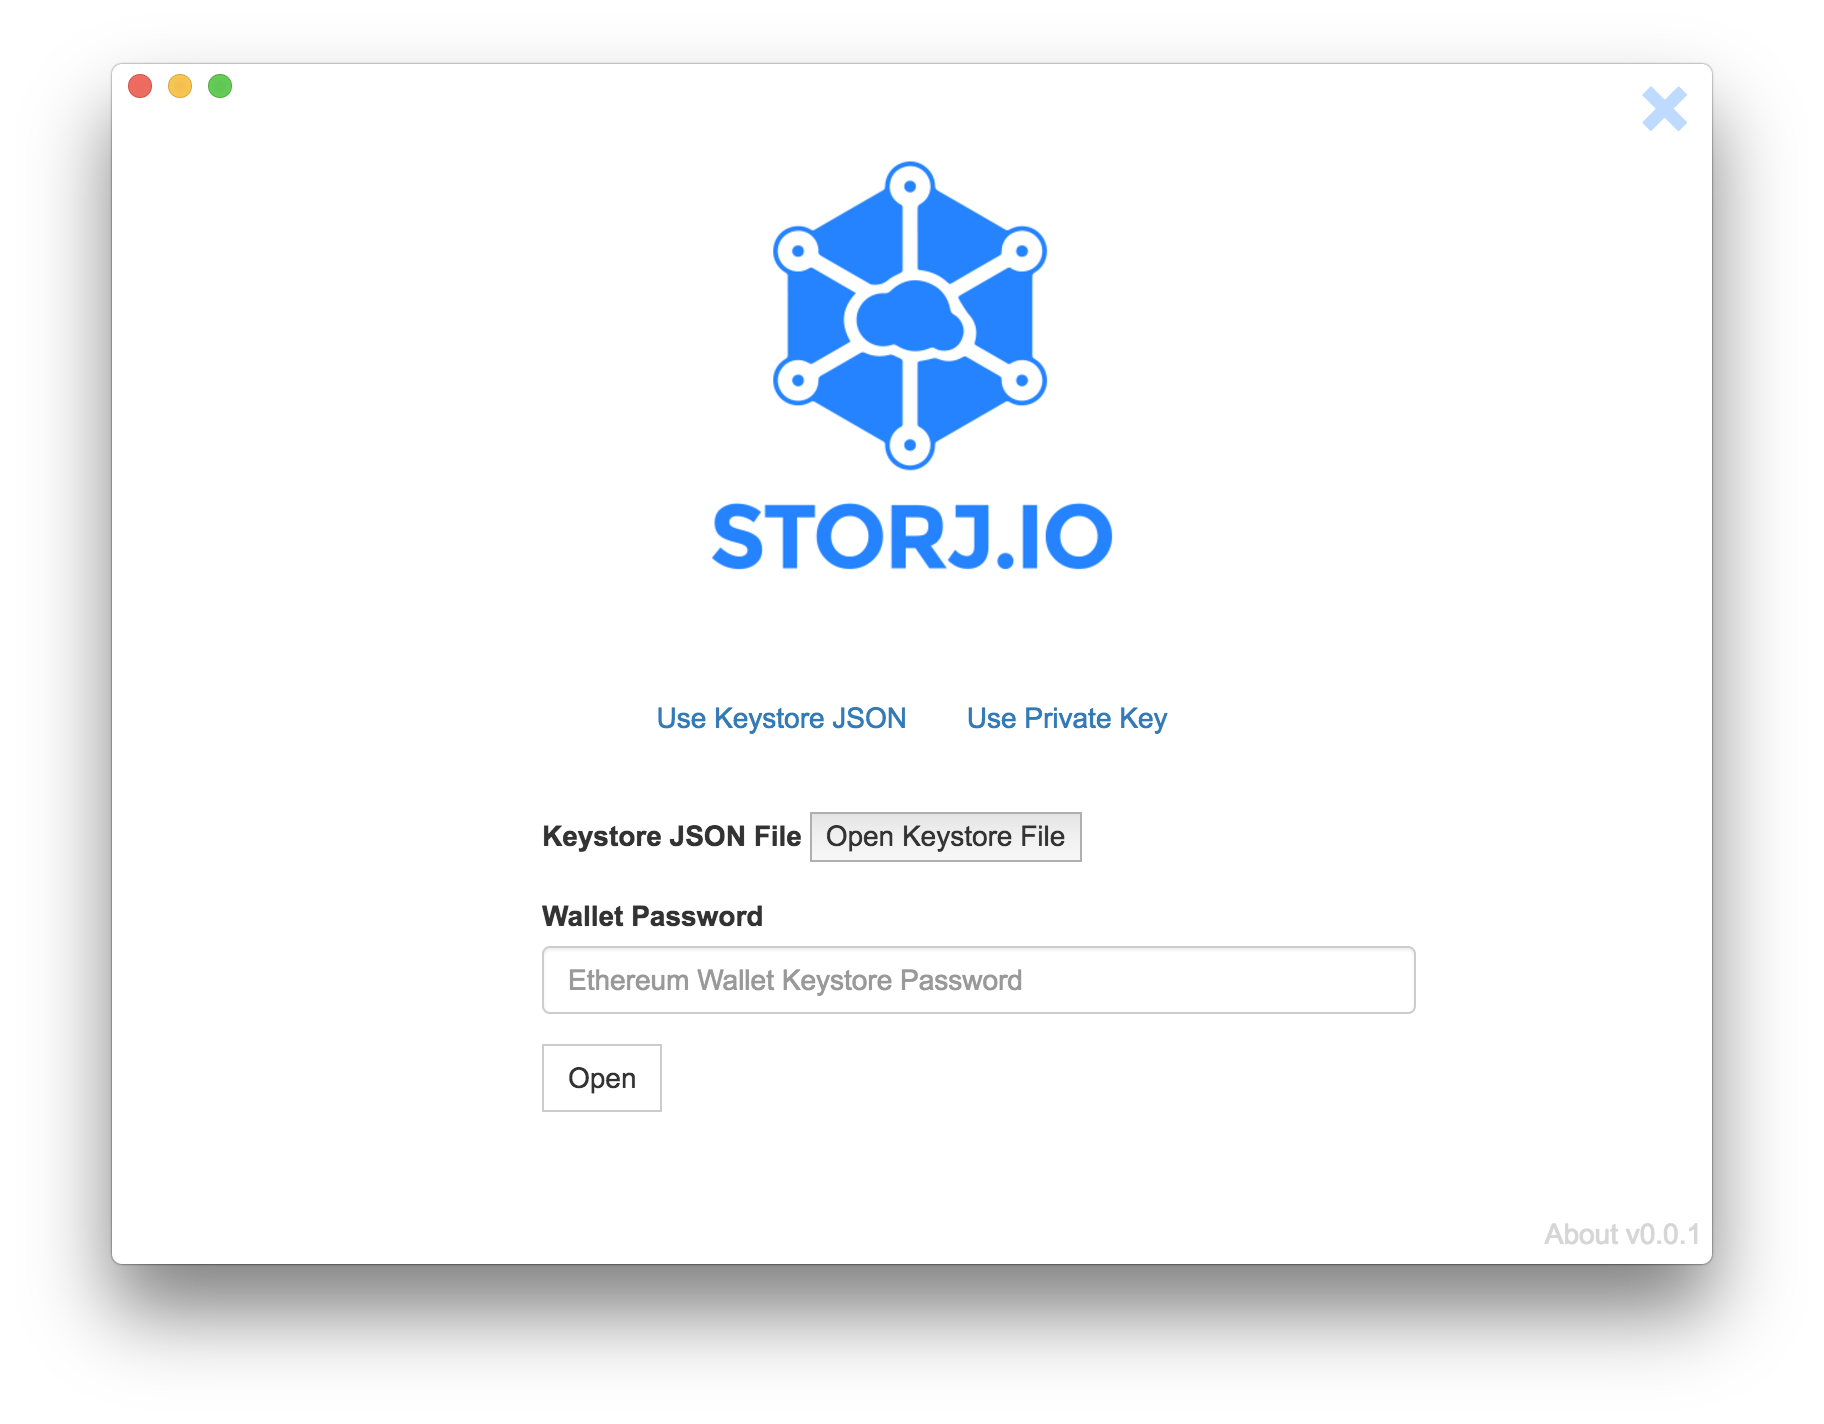Screen dimensions: 1824x1424
Task: Maximize window with green traffic light
Action: [220, 86]
